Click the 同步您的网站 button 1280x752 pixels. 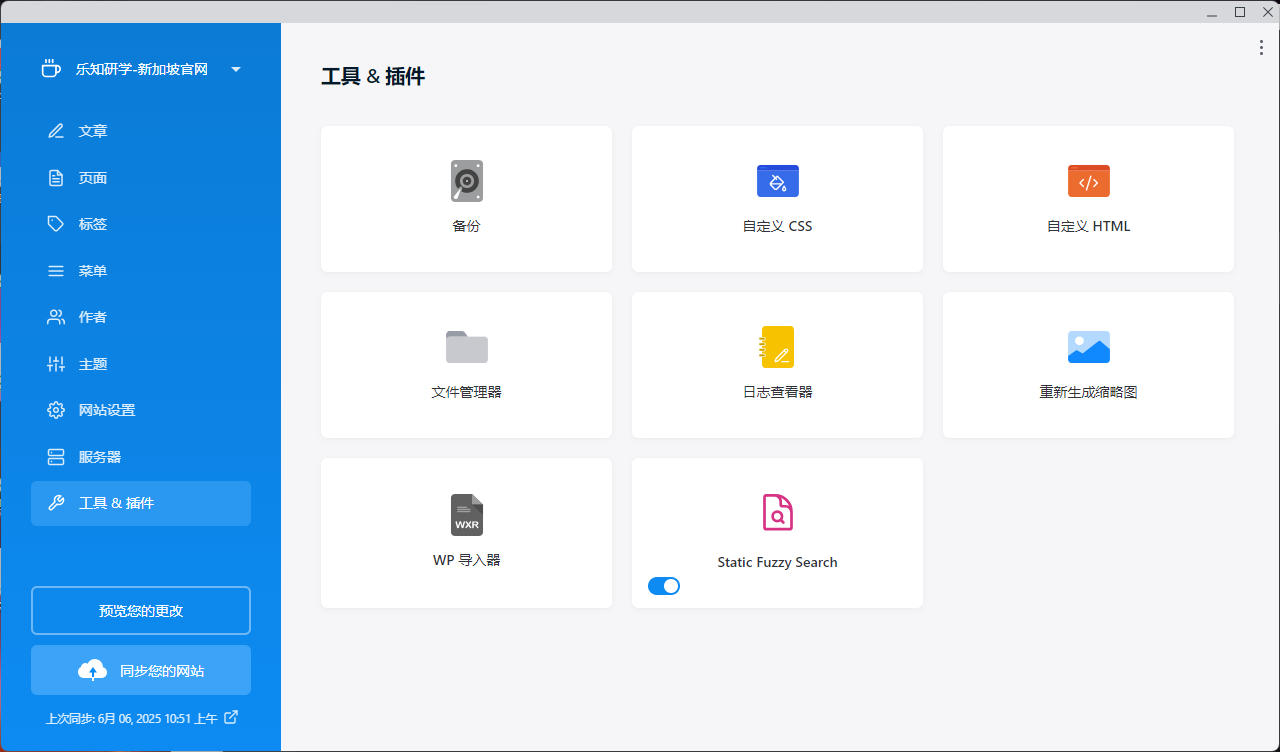pos(141,670)
